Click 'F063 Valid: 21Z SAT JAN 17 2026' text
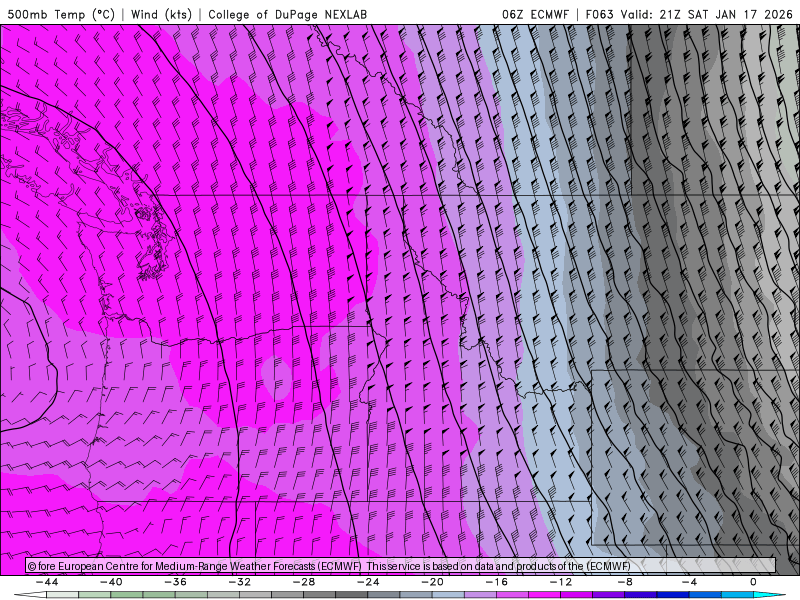 689,14
